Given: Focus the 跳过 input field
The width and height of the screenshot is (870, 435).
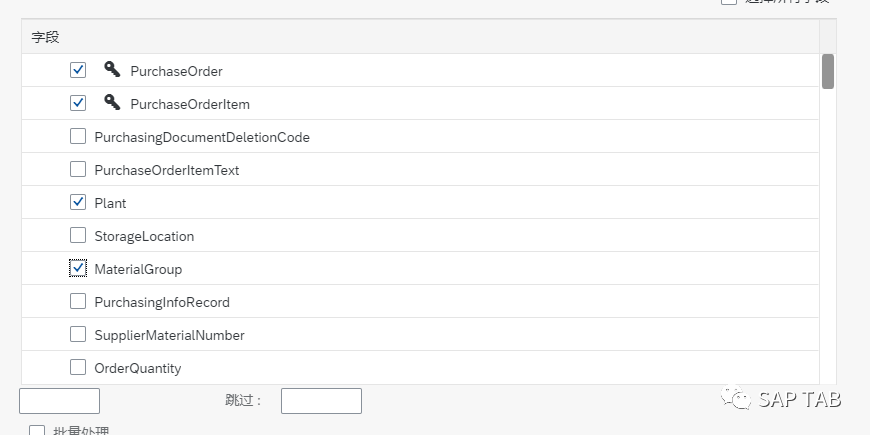Looking at the screenshot, I should pos(321,401).
